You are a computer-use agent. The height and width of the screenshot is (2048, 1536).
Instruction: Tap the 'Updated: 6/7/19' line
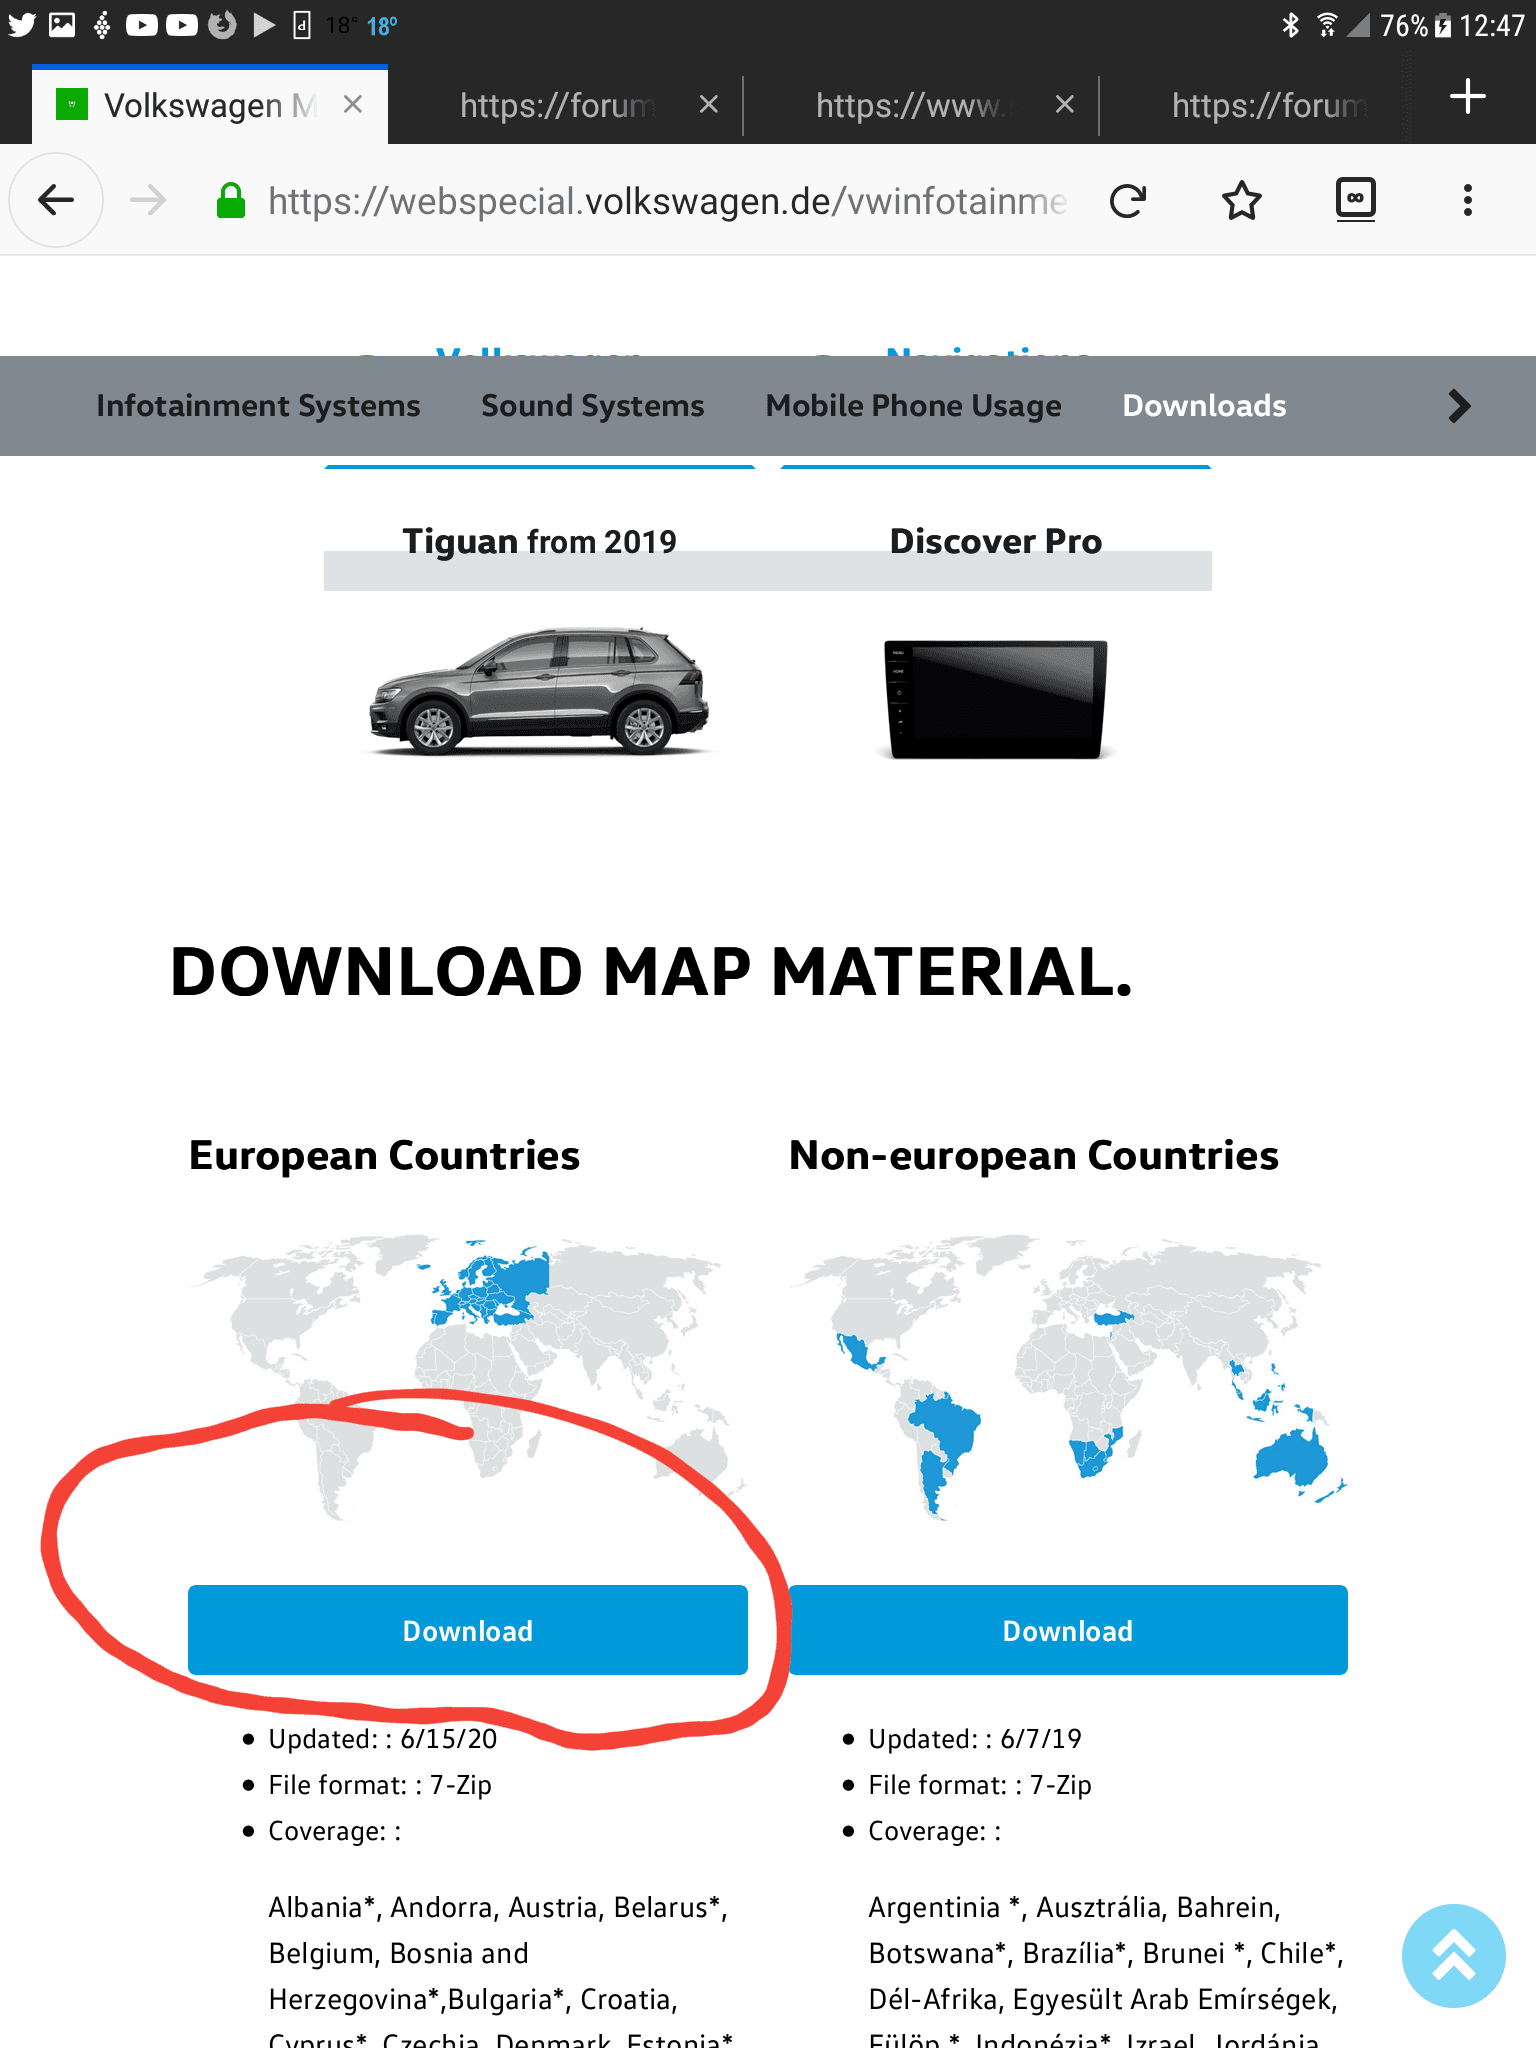coord(975,1739)
